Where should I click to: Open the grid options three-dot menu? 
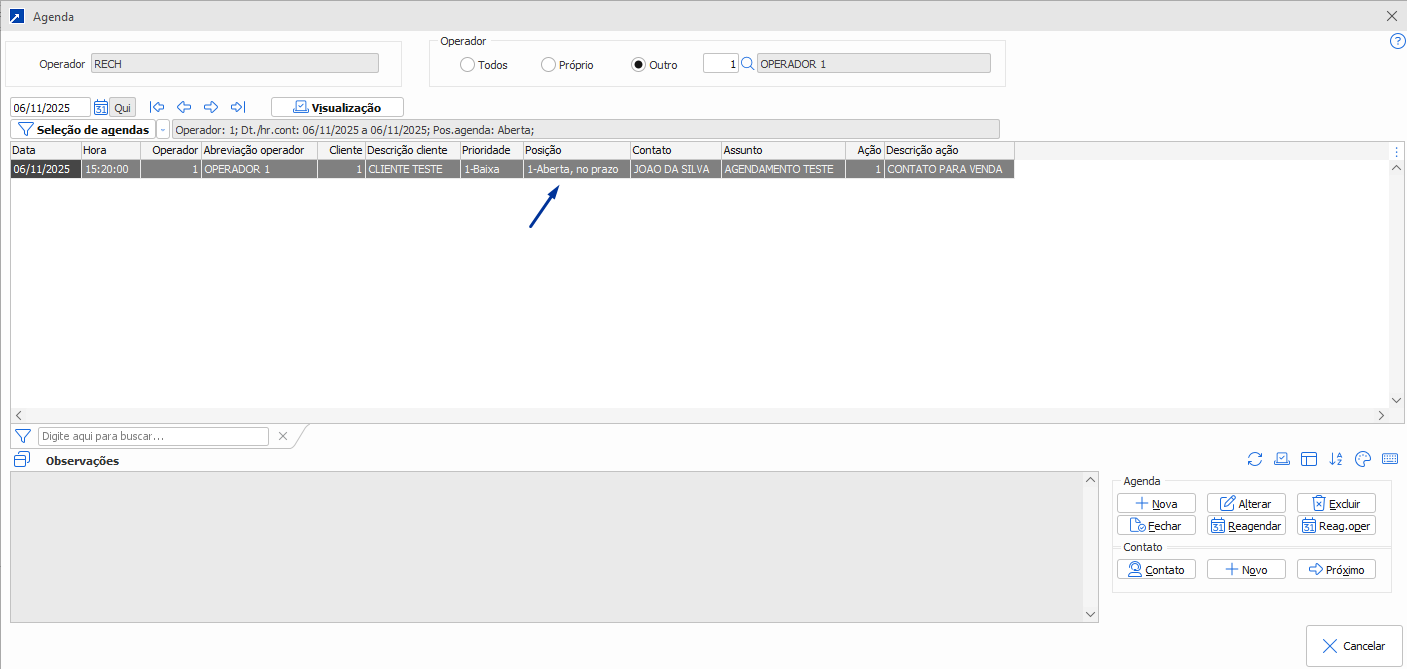coord(1397,152)
